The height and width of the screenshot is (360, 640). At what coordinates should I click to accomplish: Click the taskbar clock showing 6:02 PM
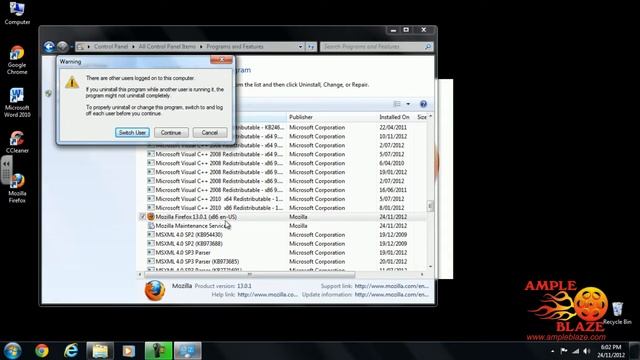coord(611,351)
